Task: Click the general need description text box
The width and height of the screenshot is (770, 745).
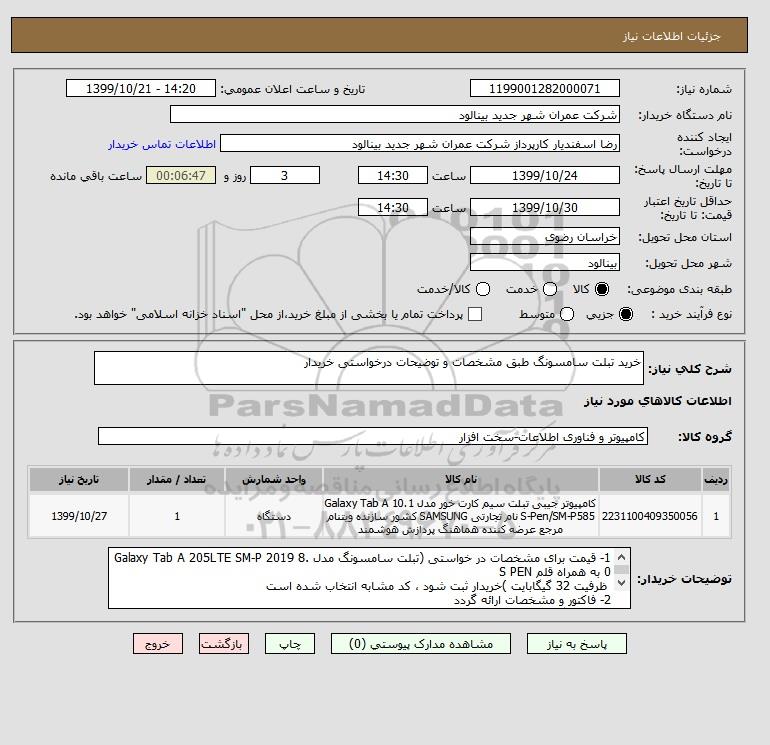Action: (369, 368)
